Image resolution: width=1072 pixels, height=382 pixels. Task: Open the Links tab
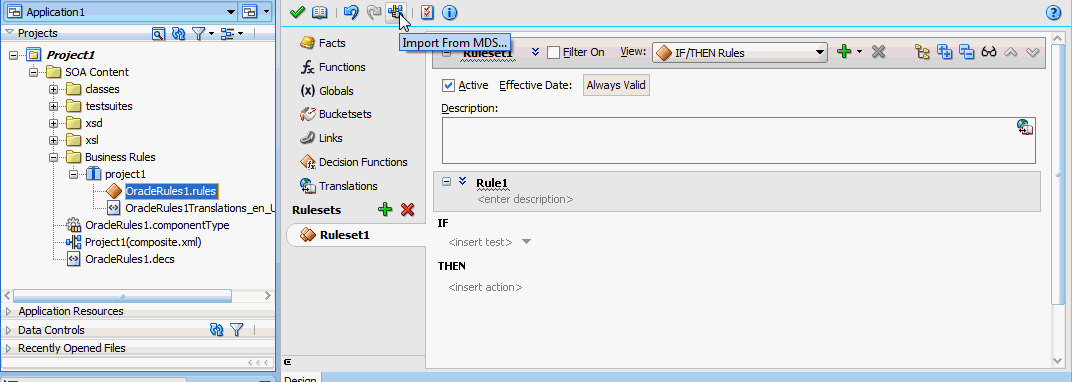pyautogui.click(x=321, y=138)
